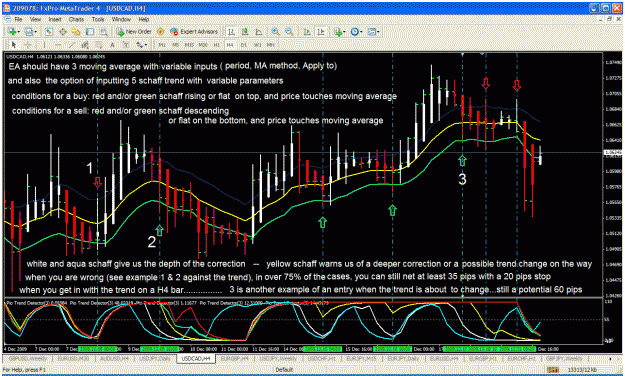Open the Templates icon
The image size is (625, 376).
371,31
